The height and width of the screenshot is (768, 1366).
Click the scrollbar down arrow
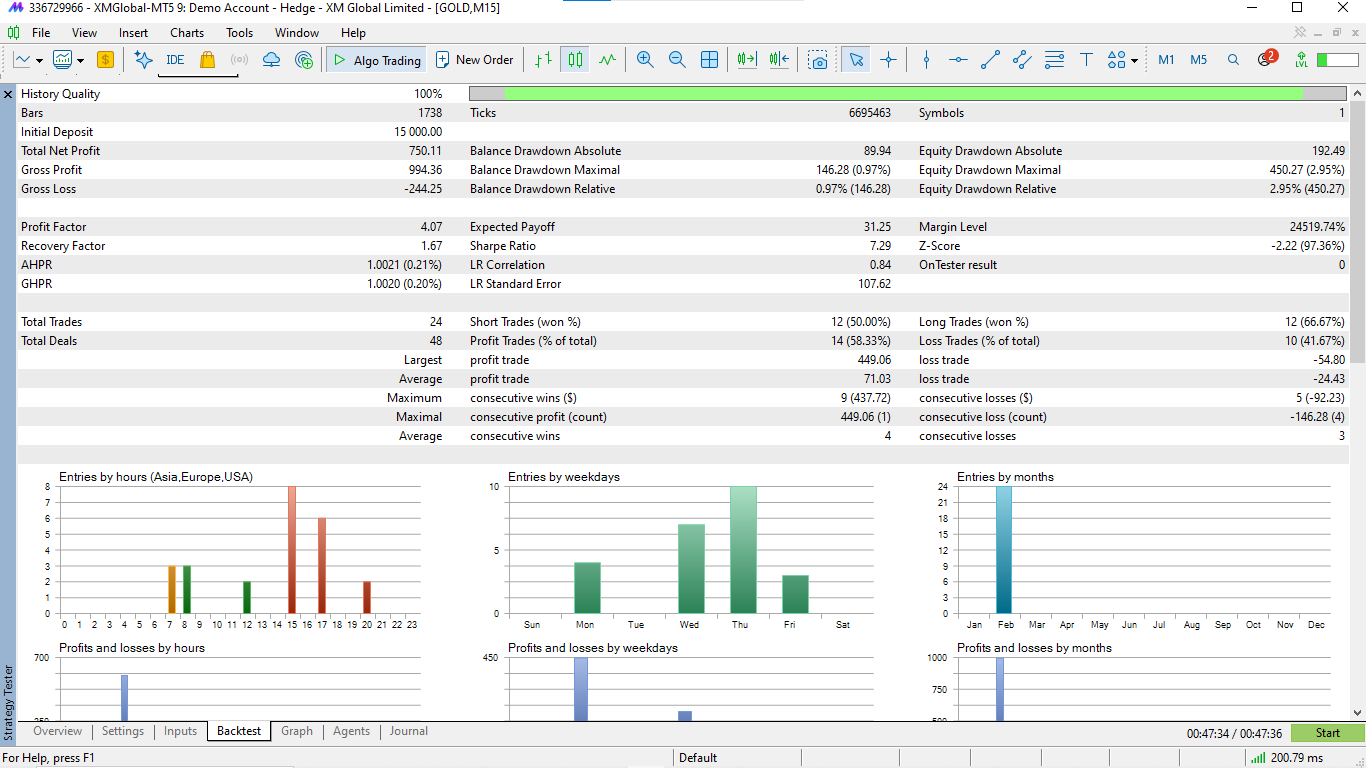tap(1357, 713)
